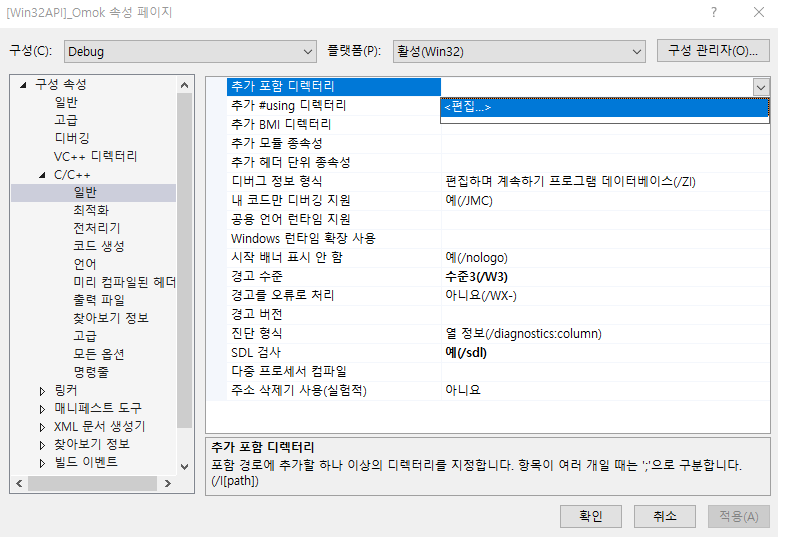Click the 예(/sdl) value
The image size is (786, 543).
pyautogui.click(x=466, y=353)
